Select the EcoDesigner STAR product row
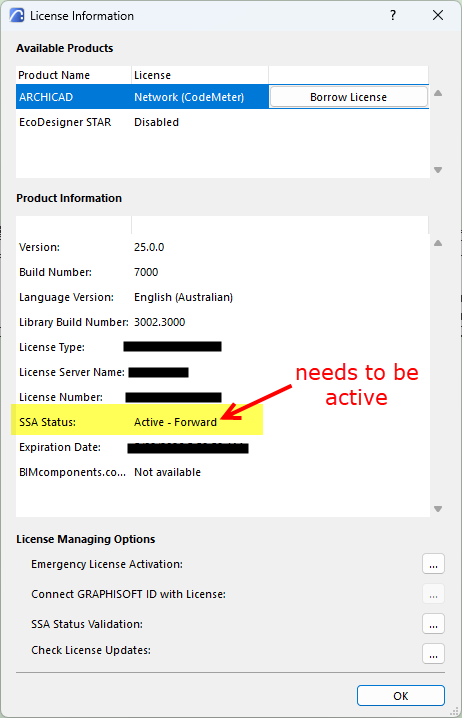 pos(222,122)
